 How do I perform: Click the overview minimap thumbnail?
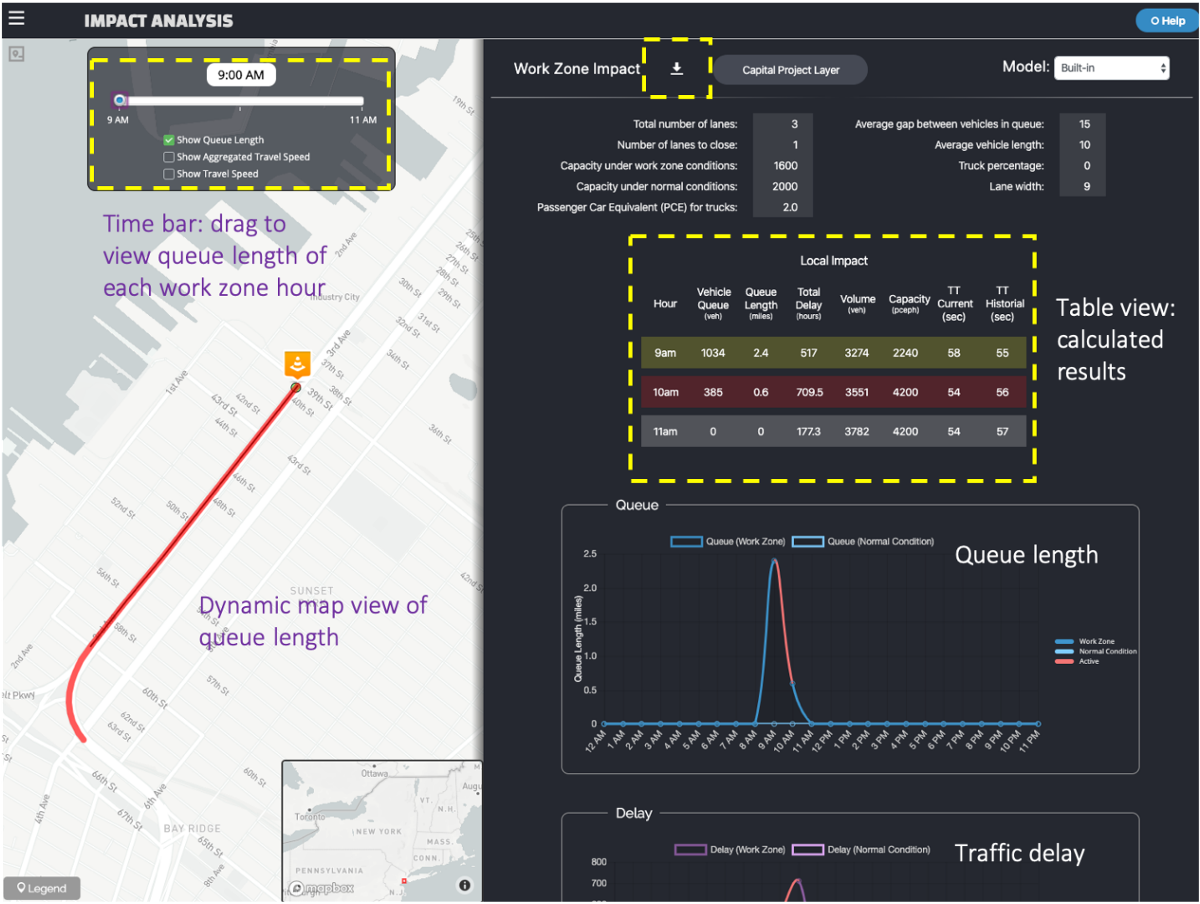381,829
